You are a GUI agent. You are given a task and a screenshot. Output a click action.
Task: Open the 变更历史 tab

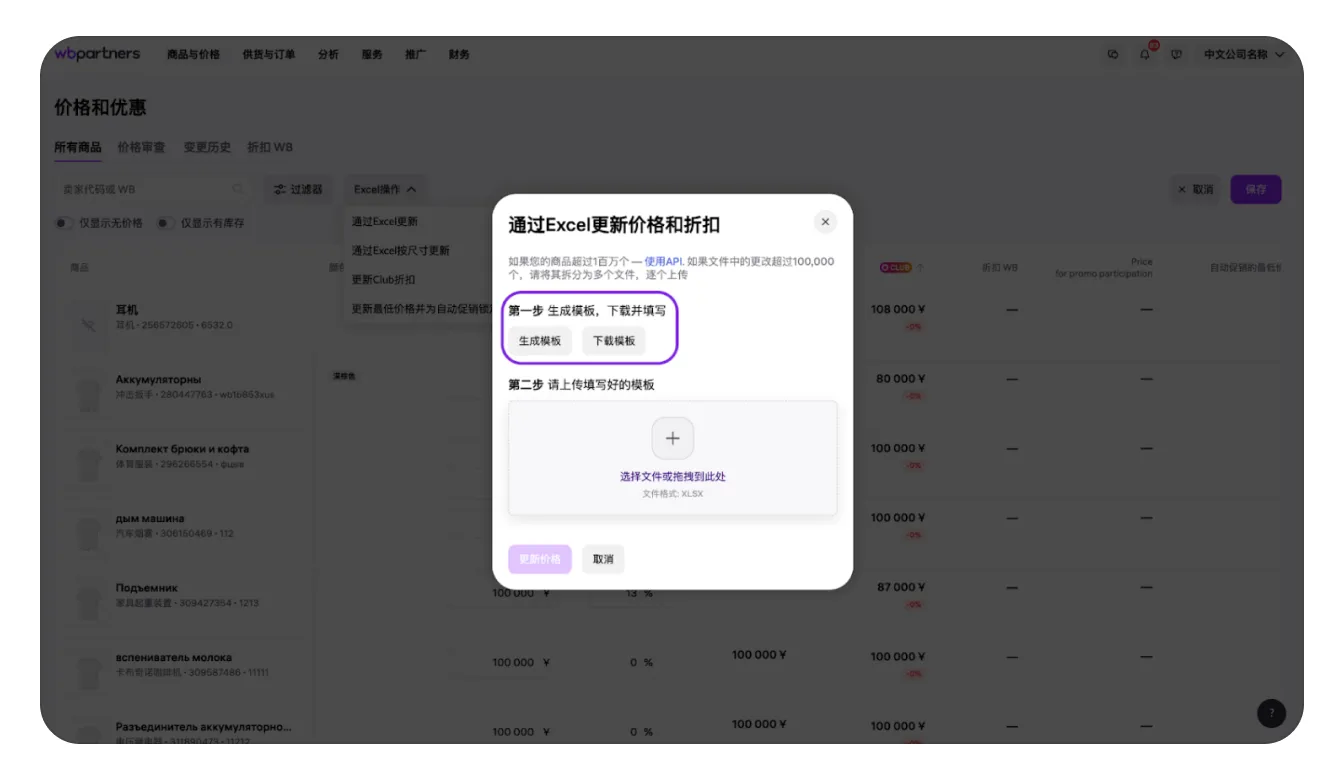[x=207, y=147]
